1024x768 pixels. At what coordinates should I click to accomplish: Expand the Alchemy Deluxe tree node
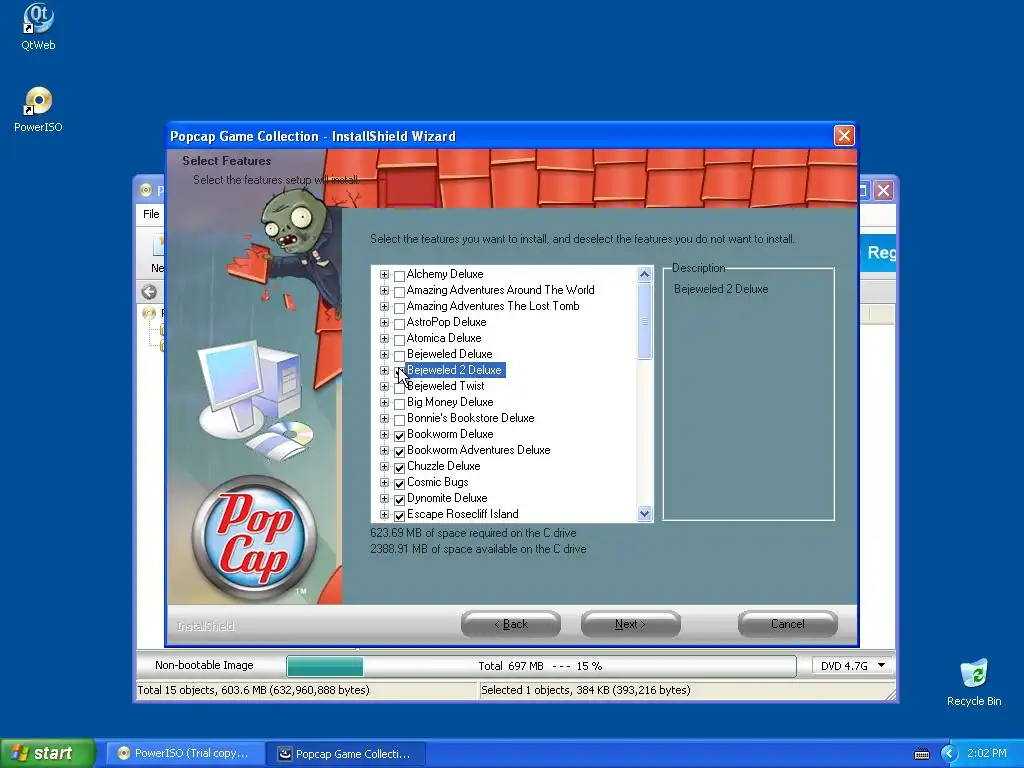384,274
